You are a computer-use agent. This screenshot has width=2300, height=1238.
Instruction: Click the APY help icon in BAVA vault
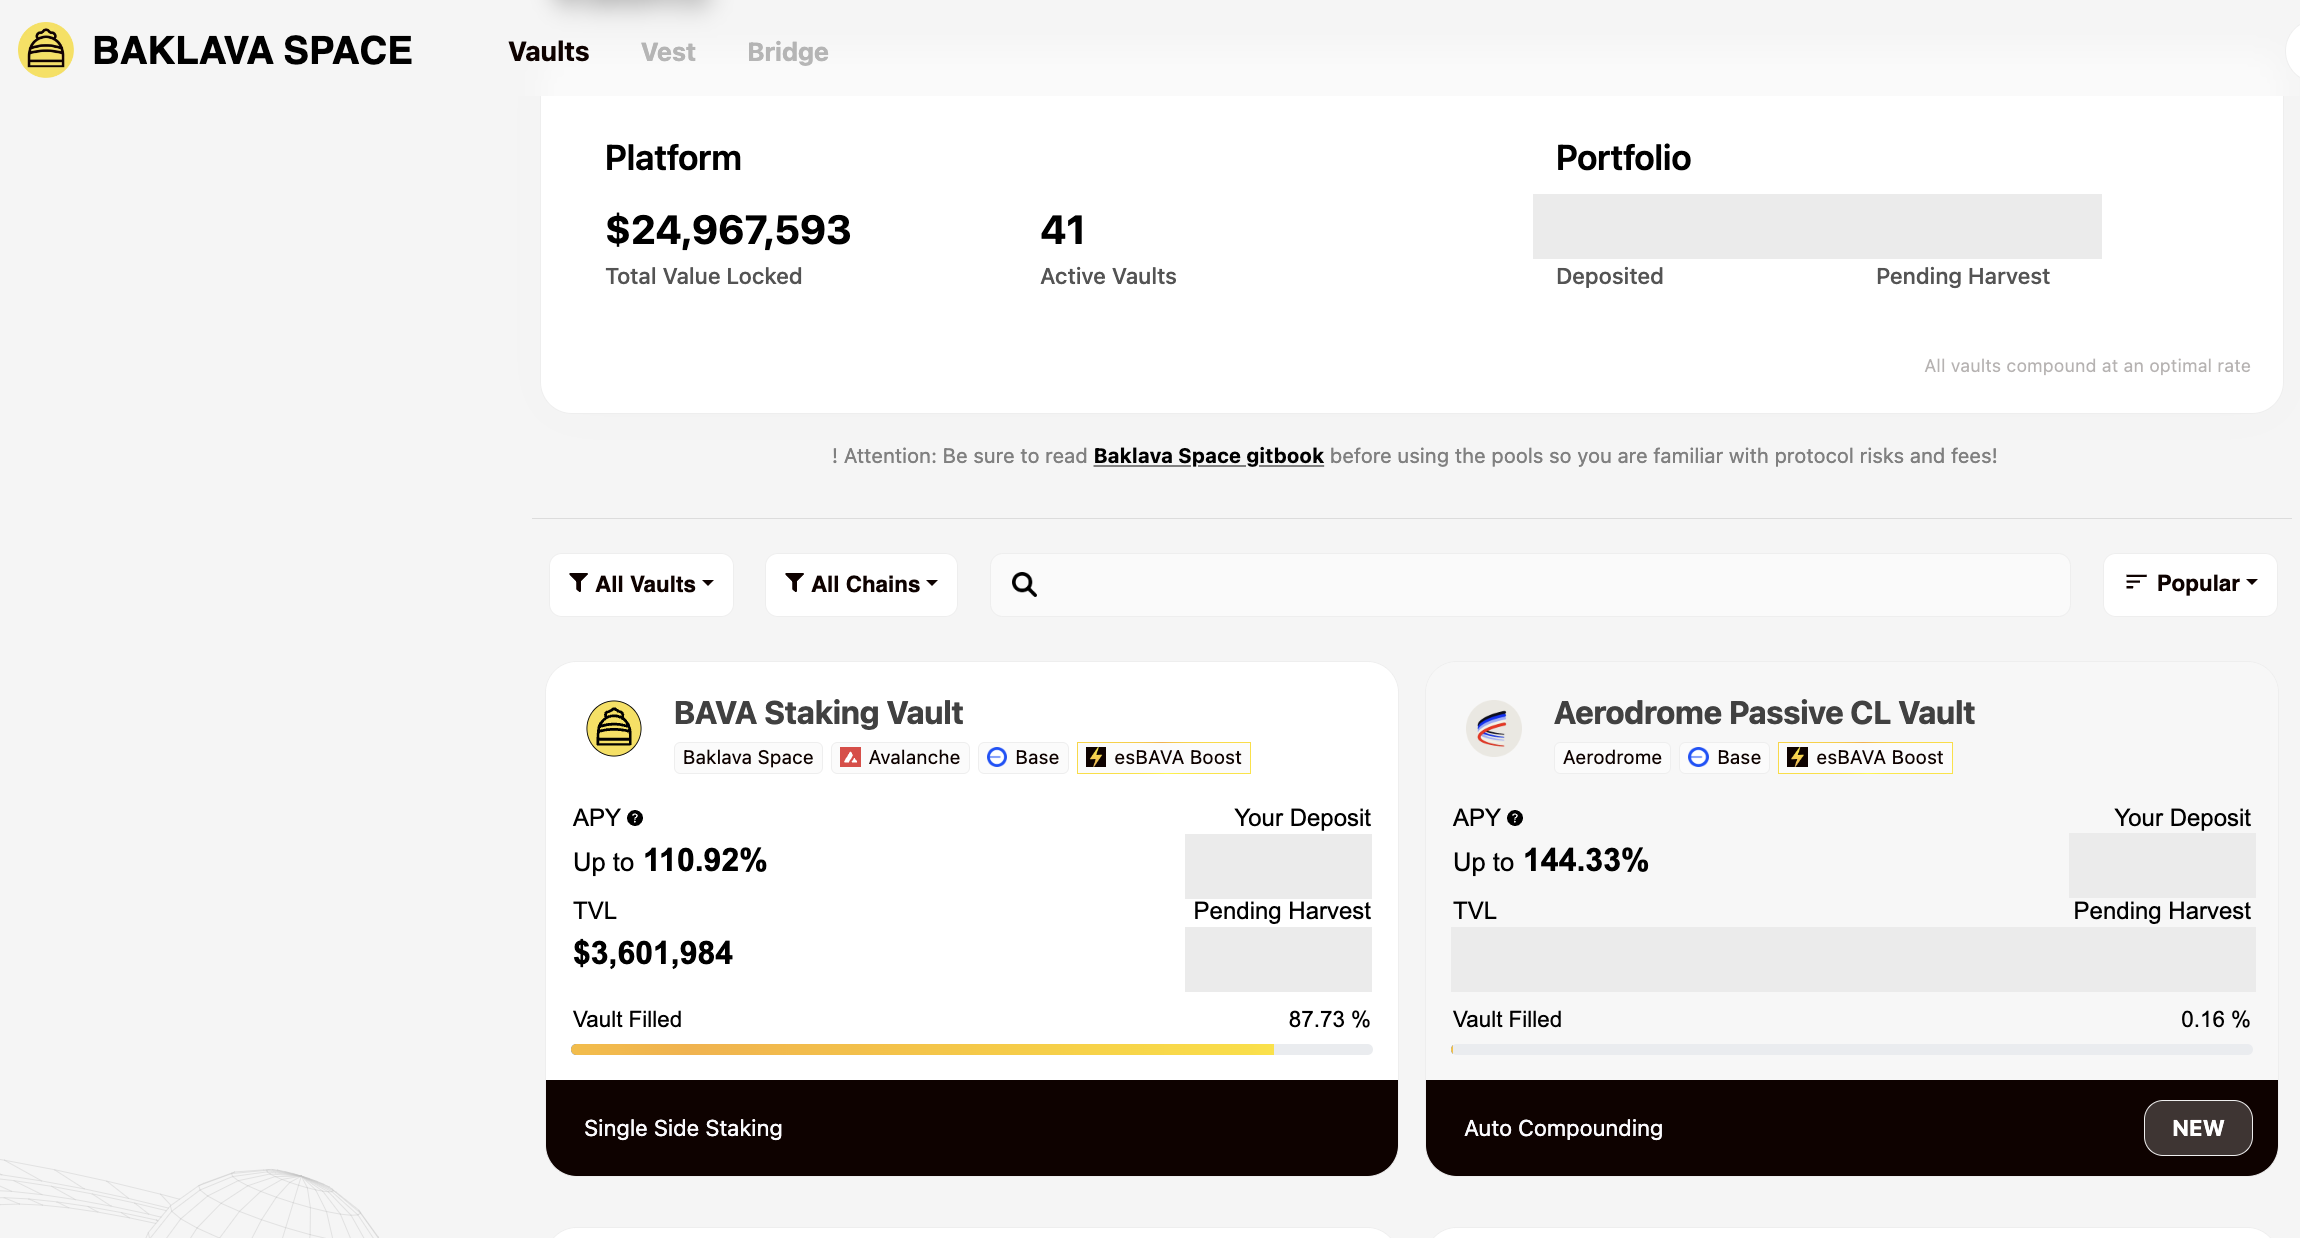[635, 818]
